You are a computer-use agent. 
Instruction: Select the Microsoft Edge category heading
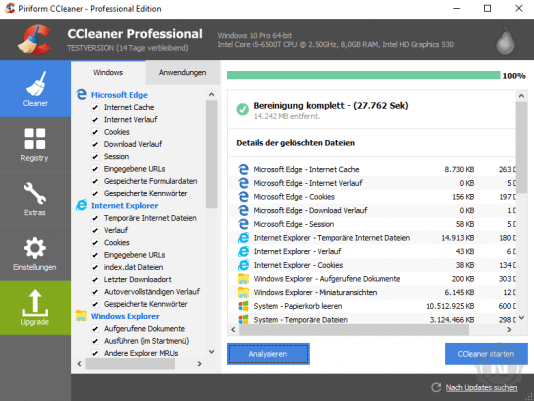119,95
